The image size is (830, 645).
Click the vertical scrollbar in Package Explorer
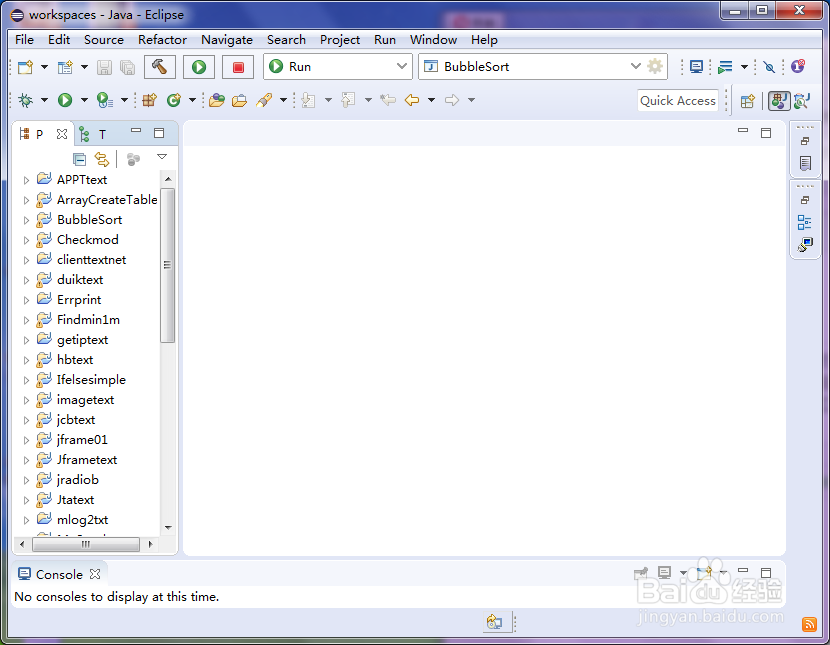coord(167,266)
